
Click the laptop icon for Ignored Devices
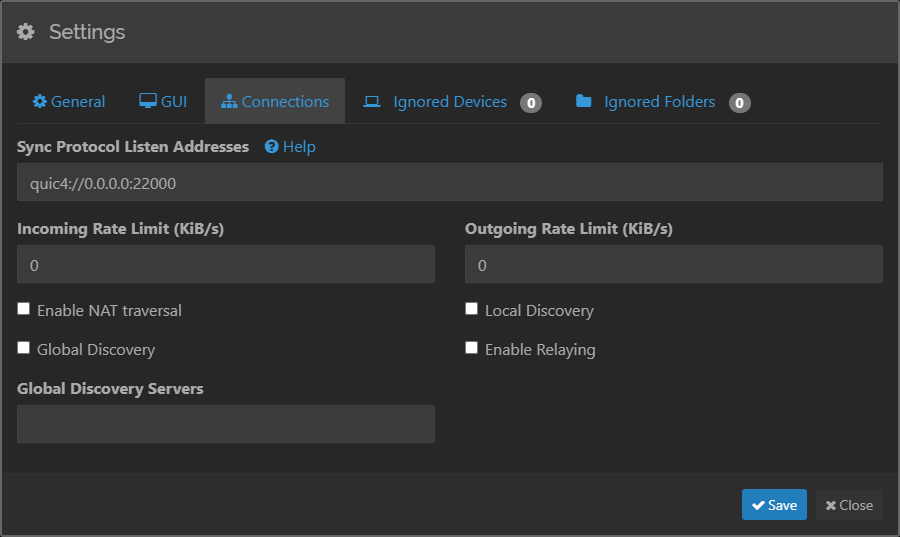(372, 102)
